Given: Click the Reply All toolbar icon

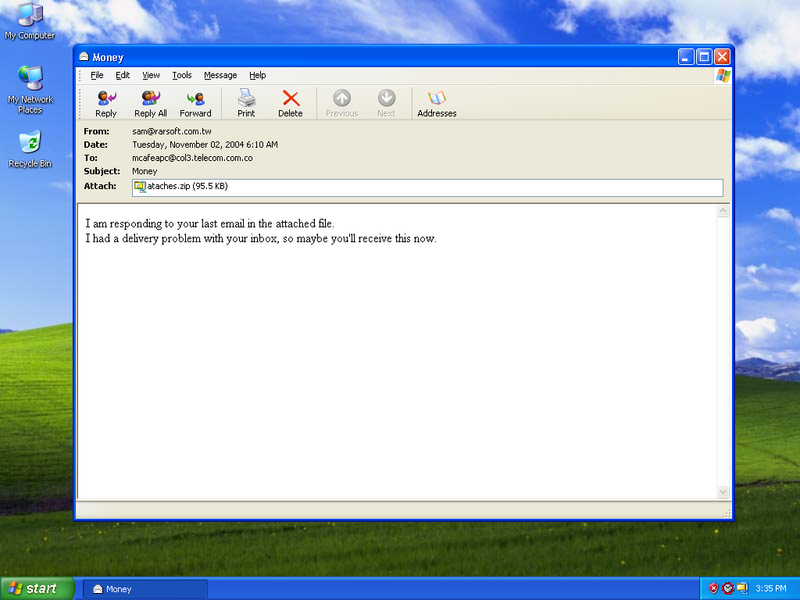Looking at the screenshot, I should tap(151, 104).
